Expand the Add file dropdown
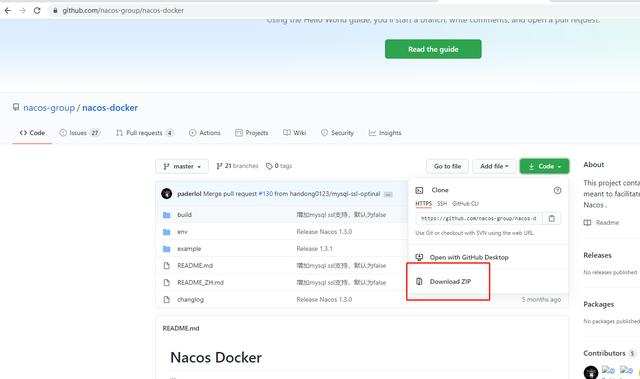 [x=494, y=166]
